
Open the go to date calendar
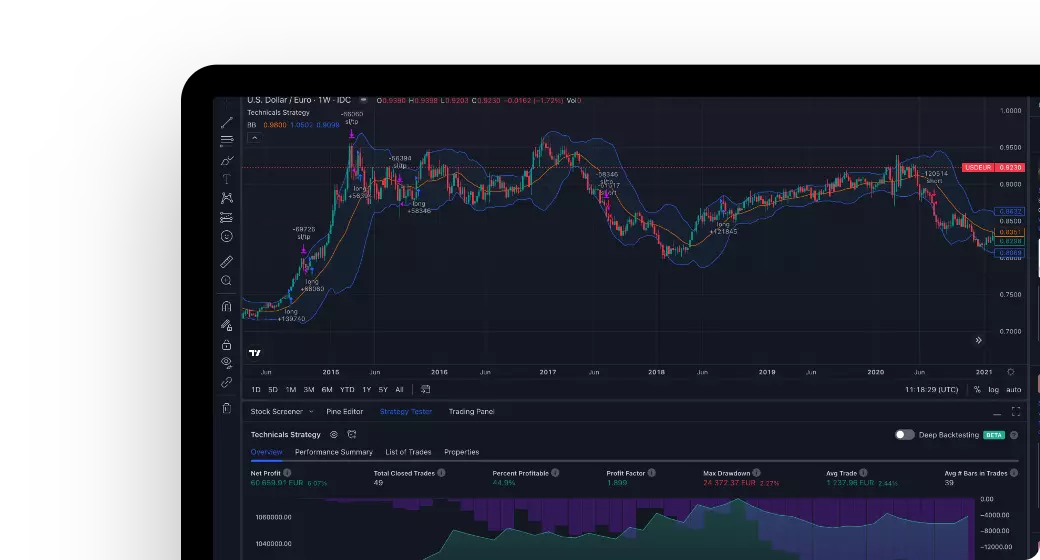425,390
